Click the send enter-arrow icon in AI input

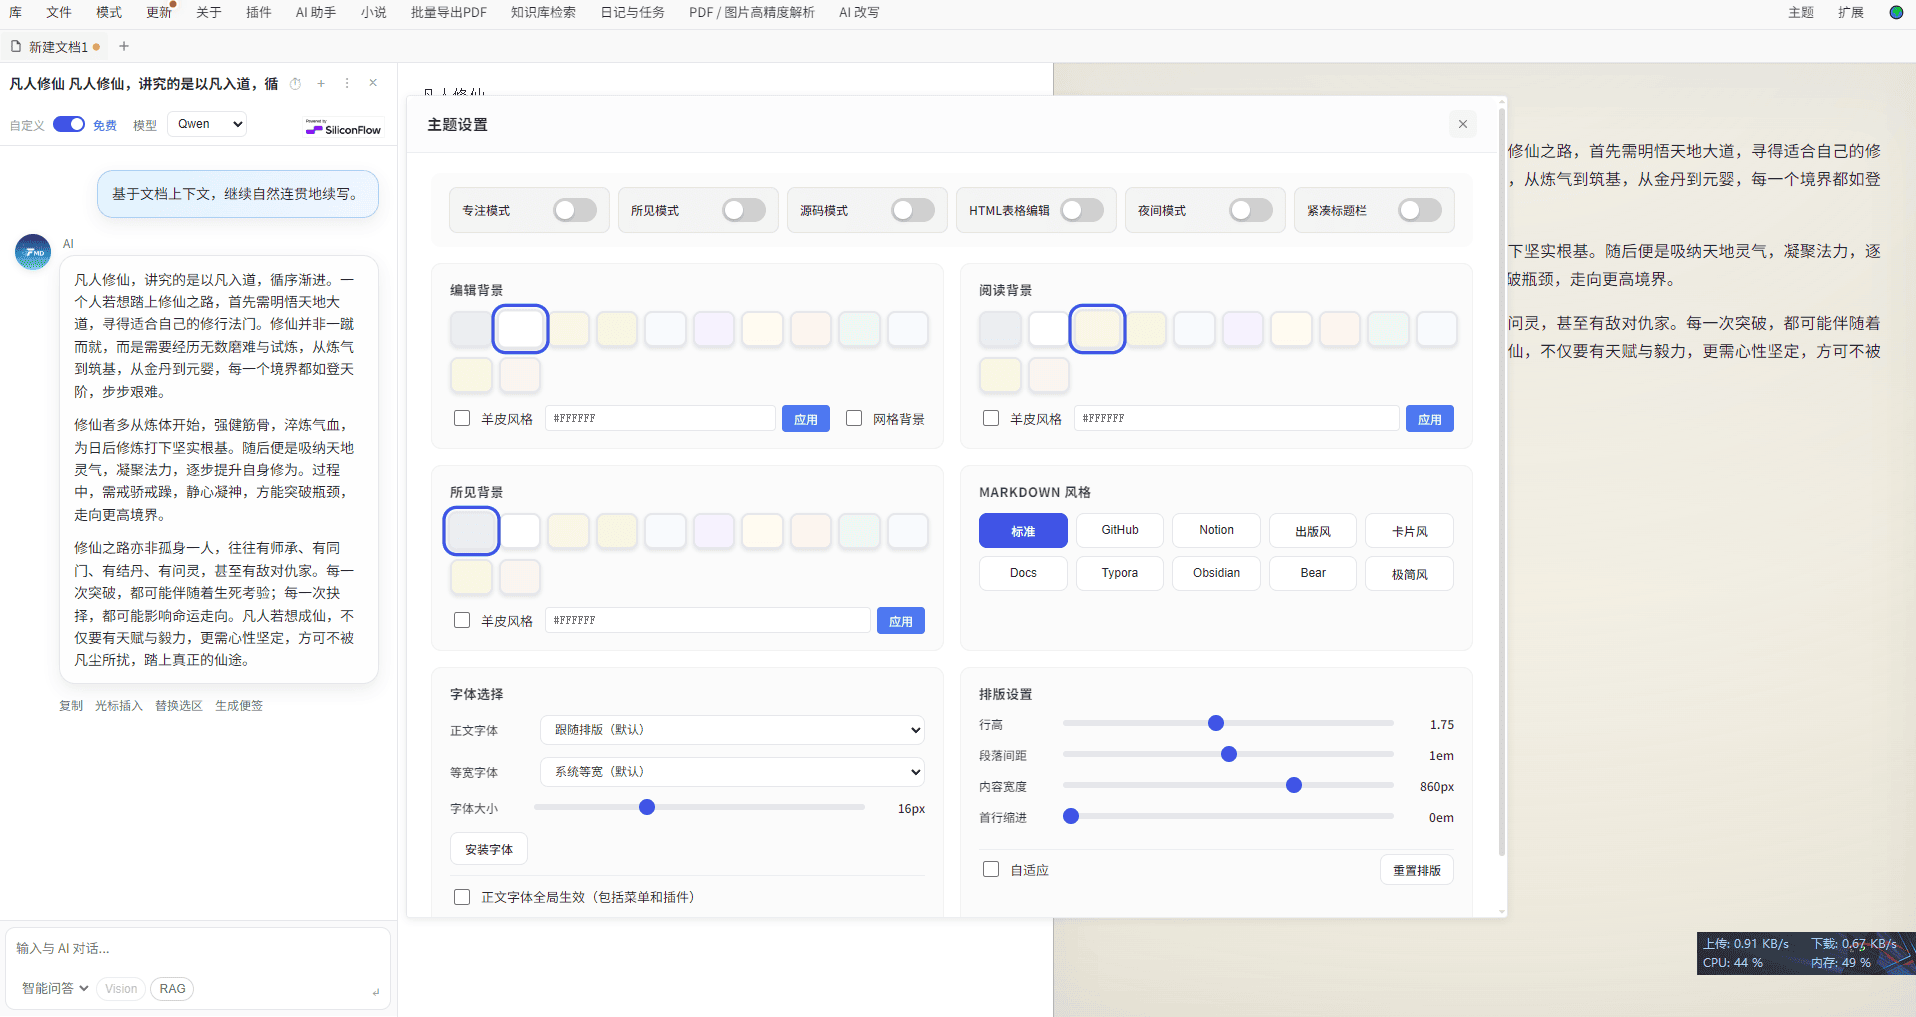pyautogui.click(x=375, y=992)
